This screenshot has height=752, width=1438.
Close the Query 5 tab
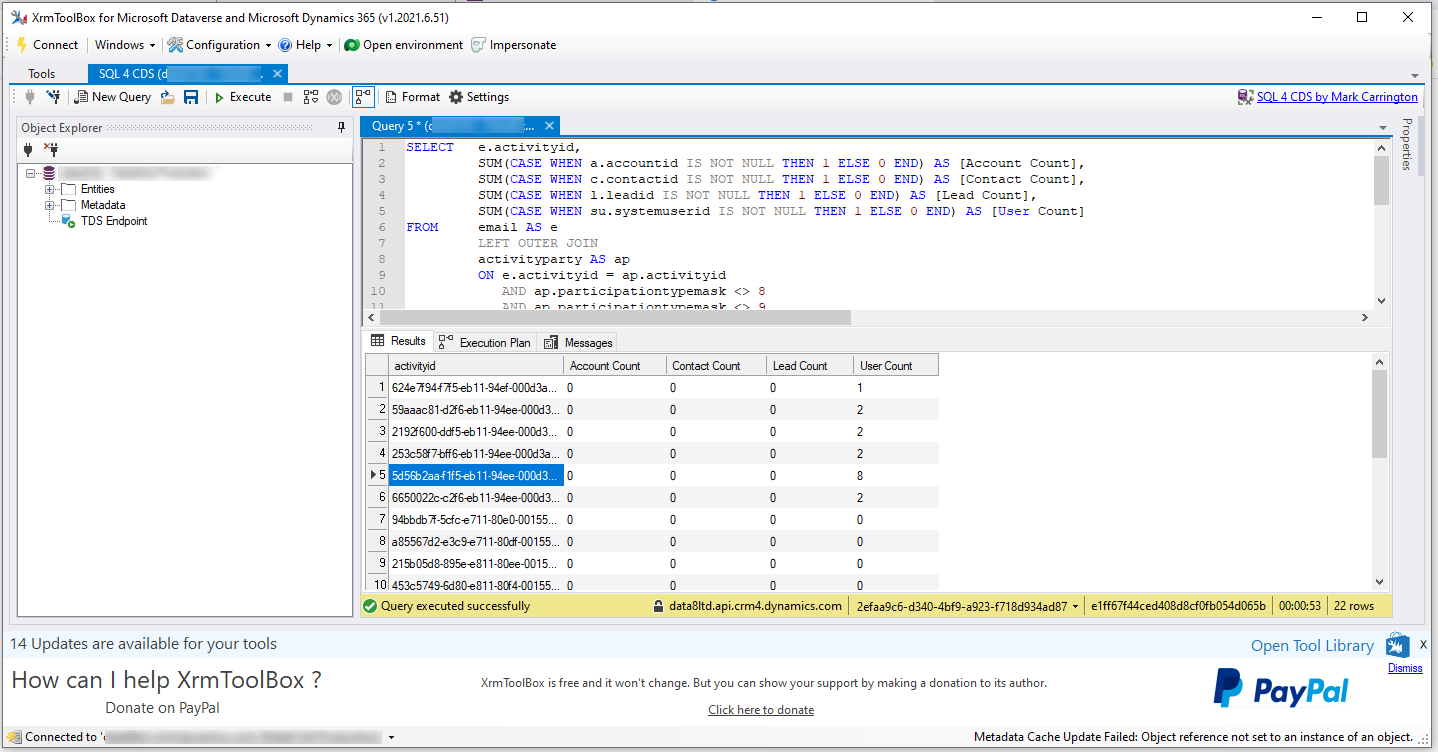[549, 126]
